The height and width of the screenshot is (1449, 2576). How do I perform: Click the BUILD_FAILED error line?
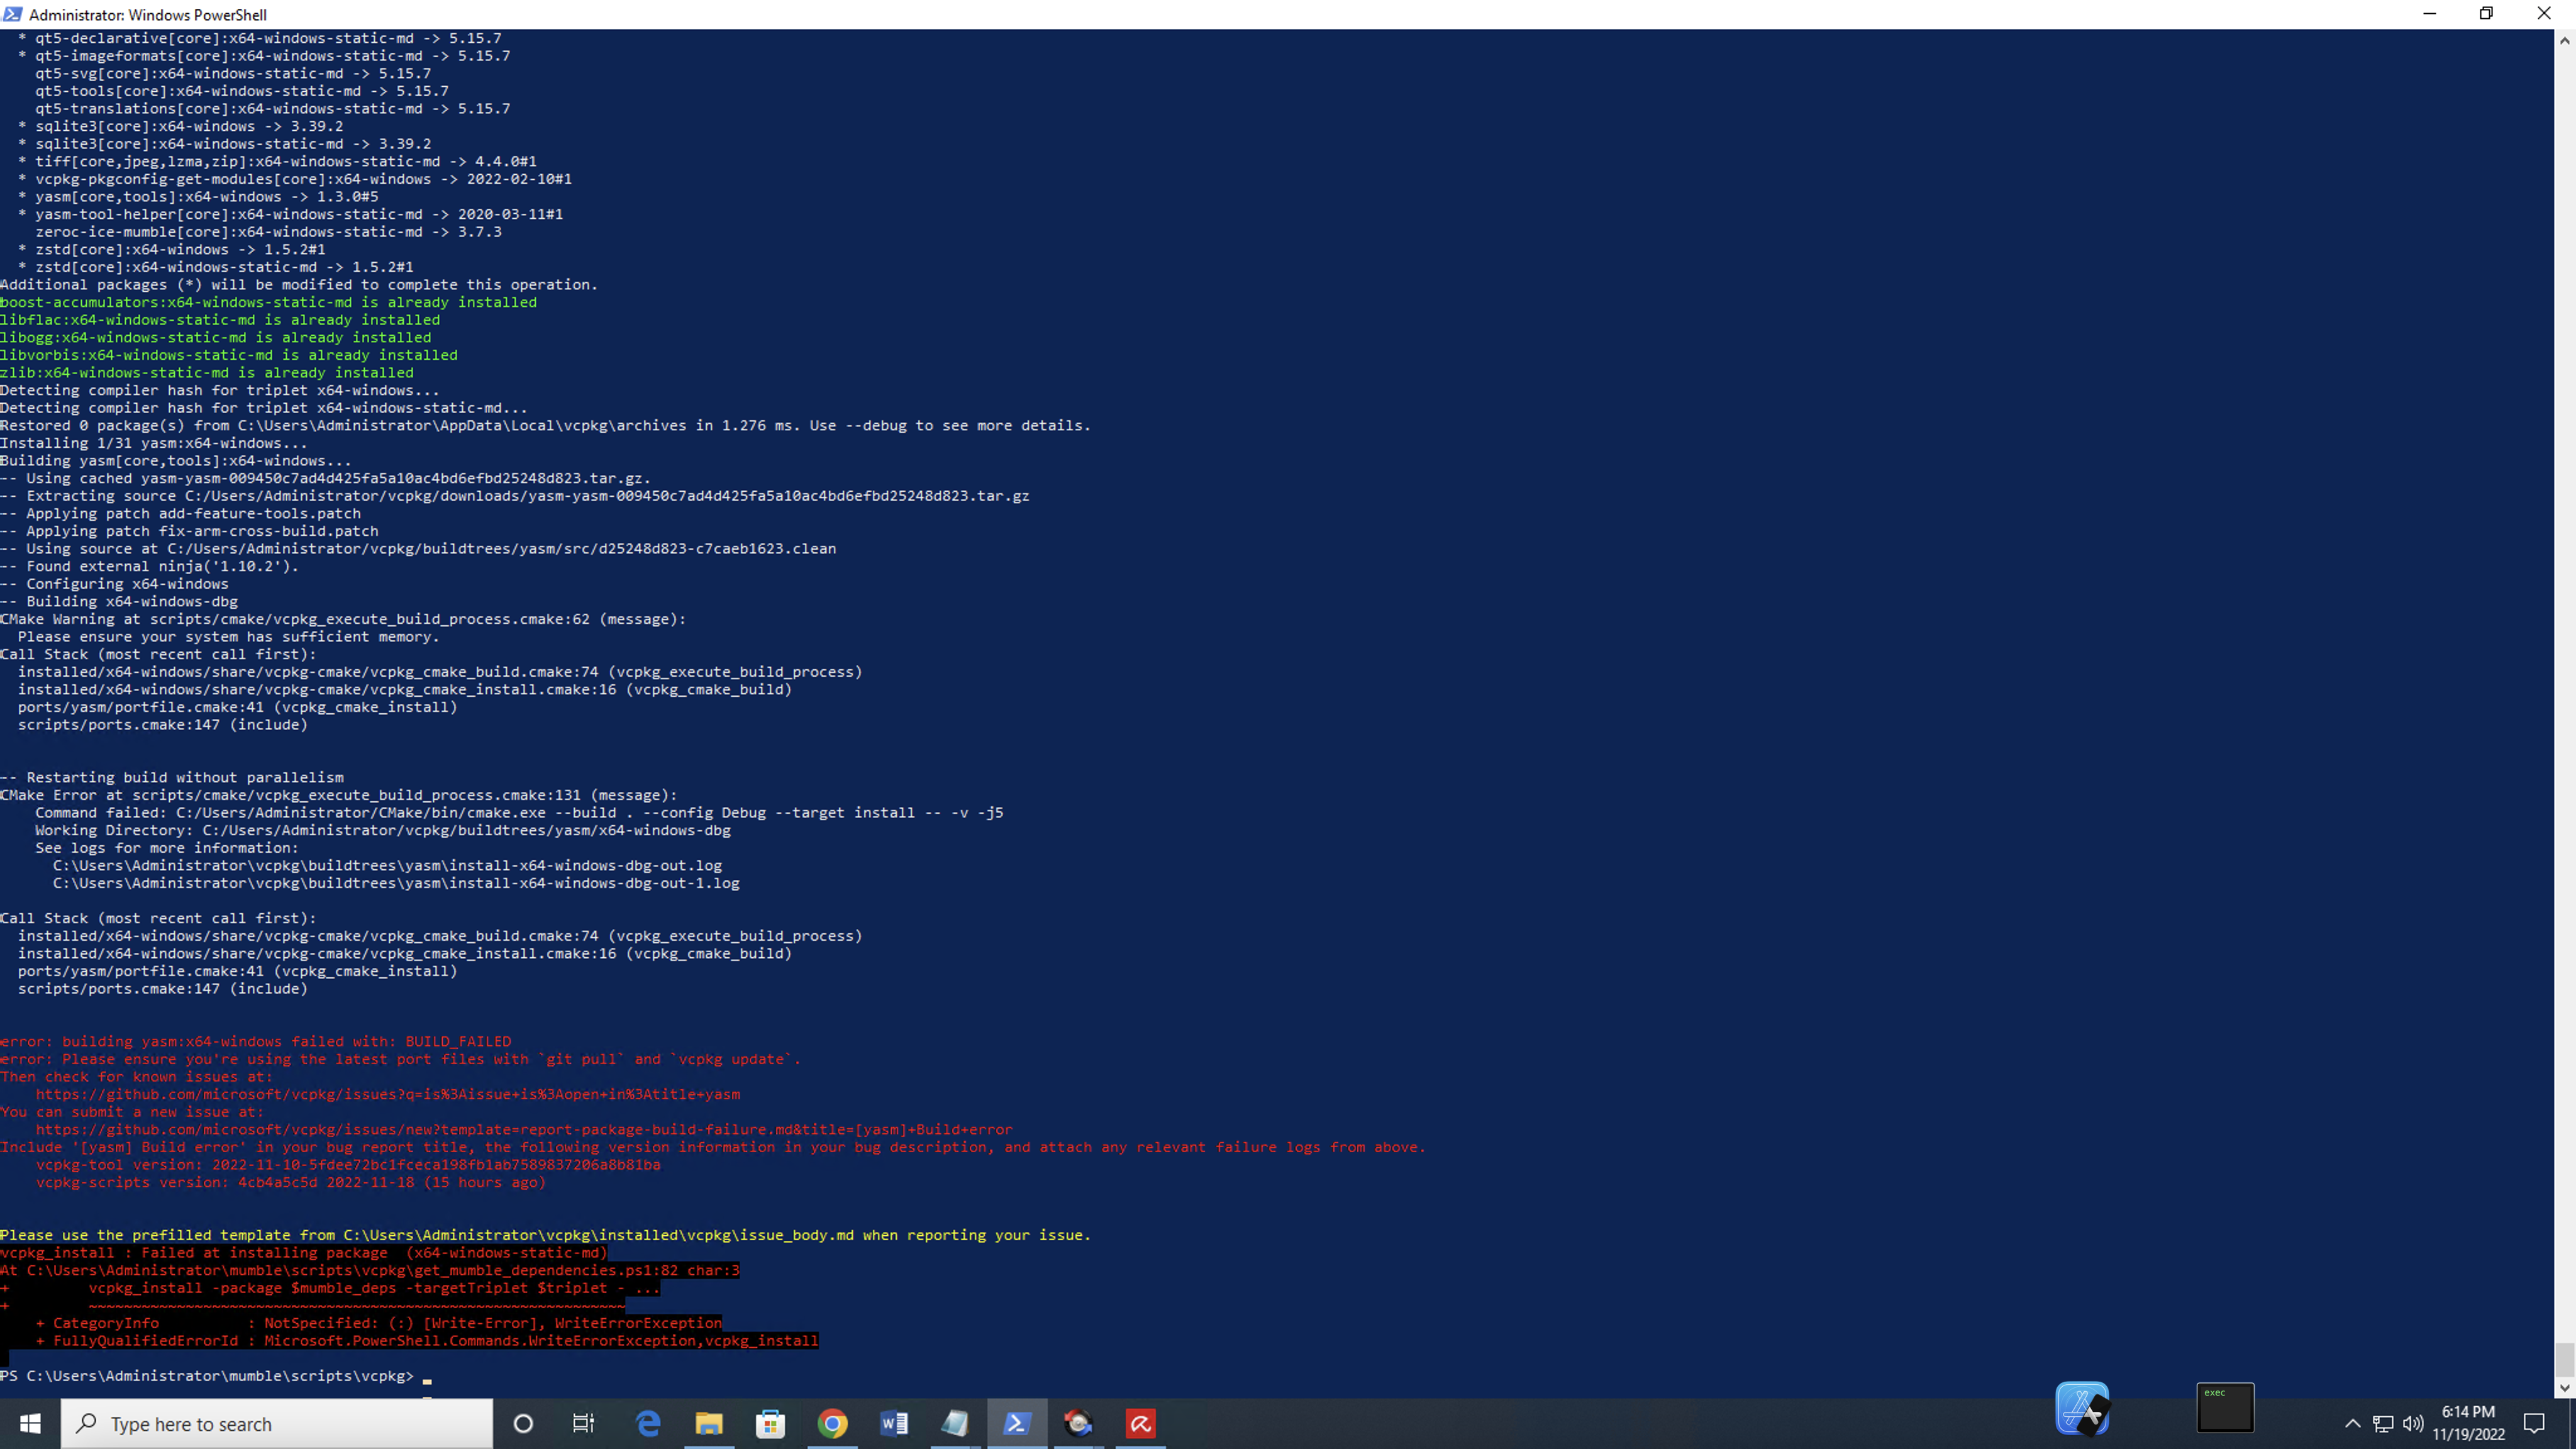pyautogui.click(x=255, y=1042)
